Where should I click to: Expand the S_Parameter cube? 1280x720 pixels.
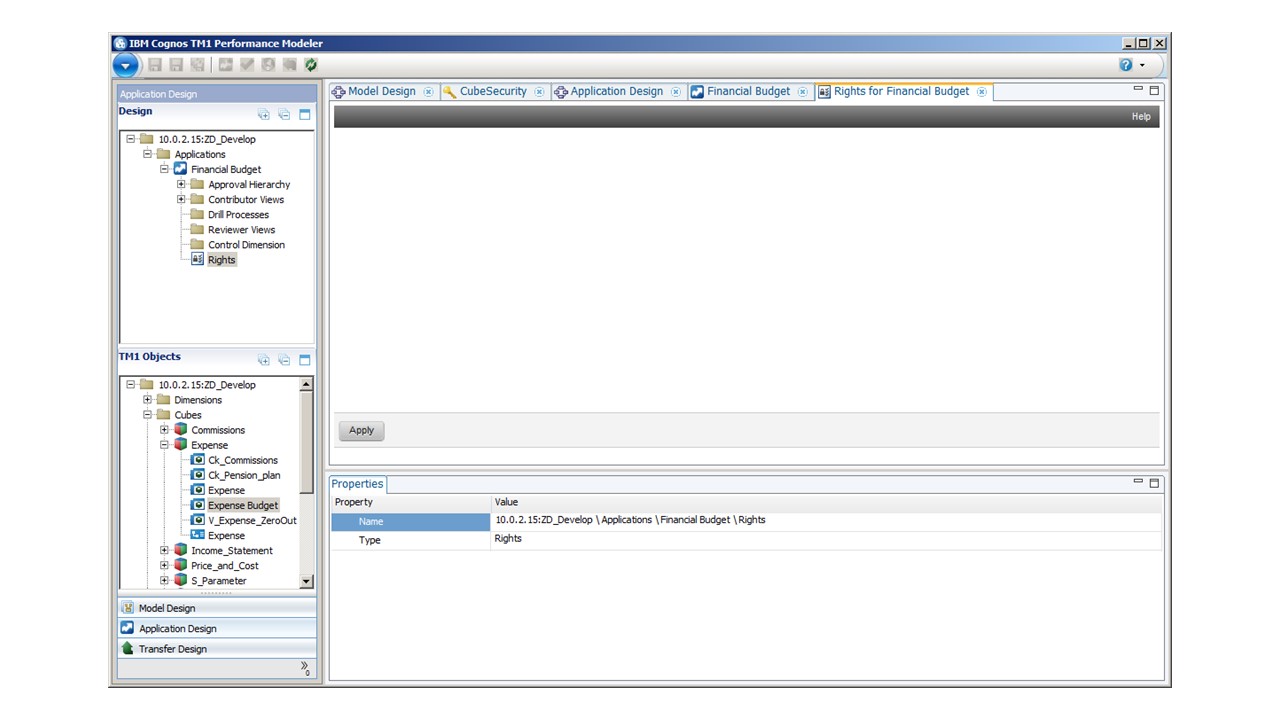(165, 580)
